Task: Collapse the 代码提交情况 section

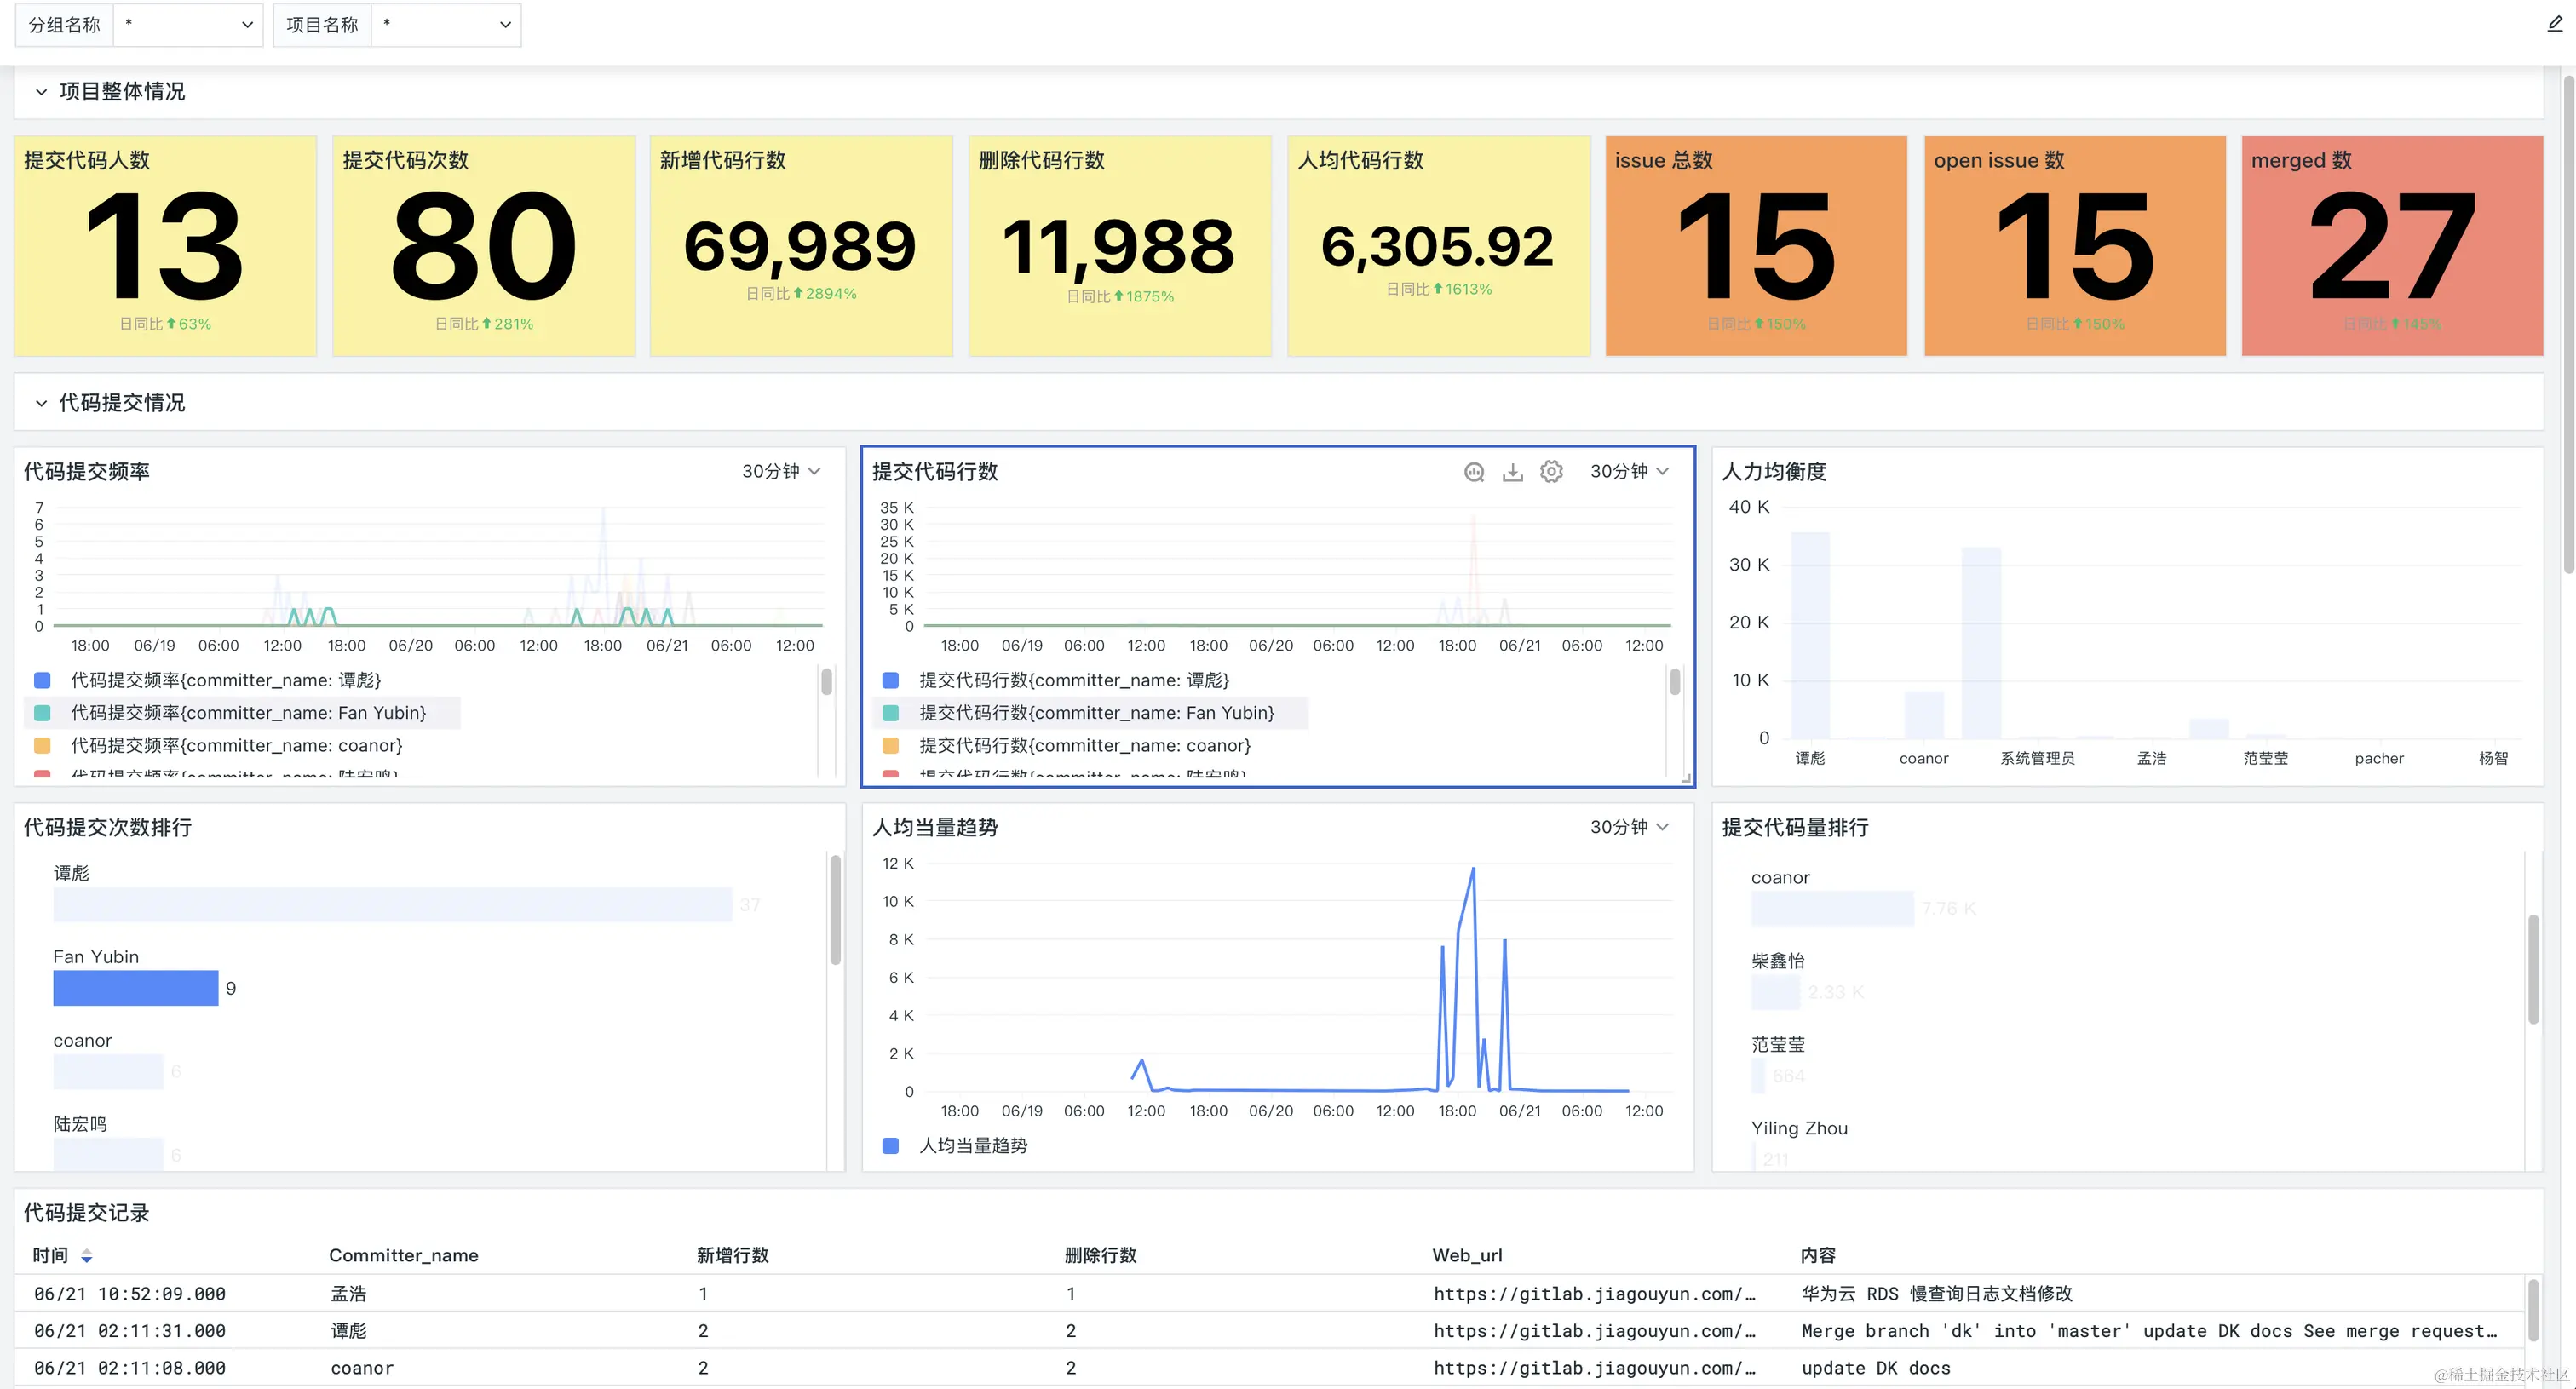Action: (41, 403)
